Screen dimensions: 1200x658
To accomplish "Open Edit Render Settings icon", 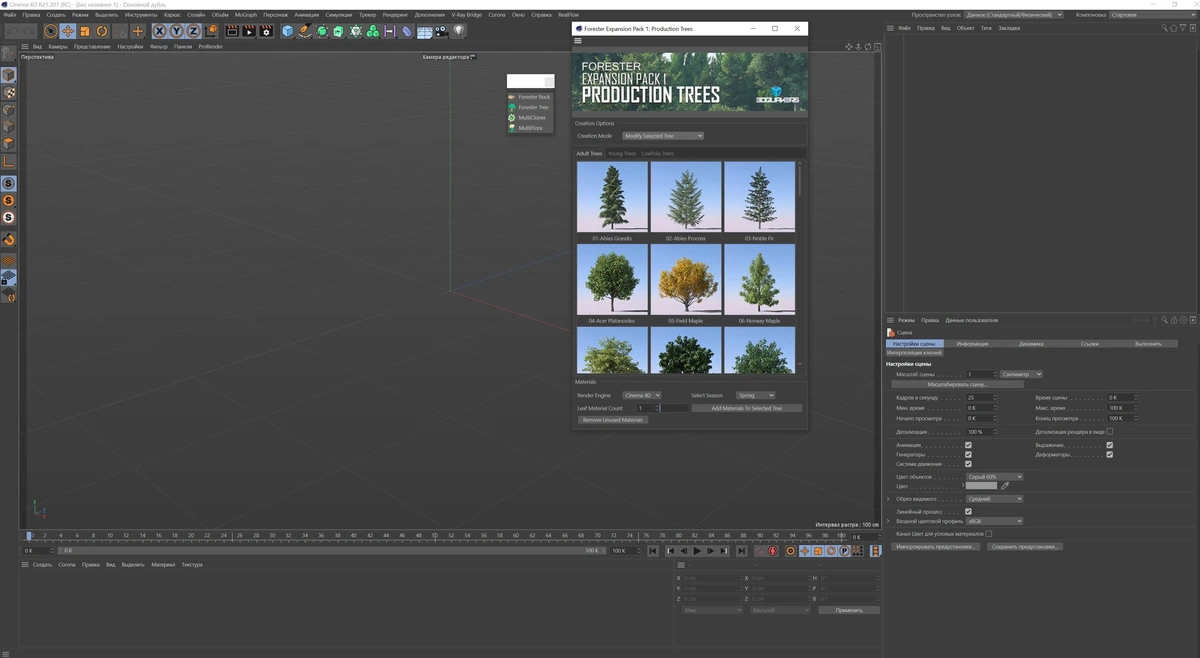I will click(x=266, y=31).
